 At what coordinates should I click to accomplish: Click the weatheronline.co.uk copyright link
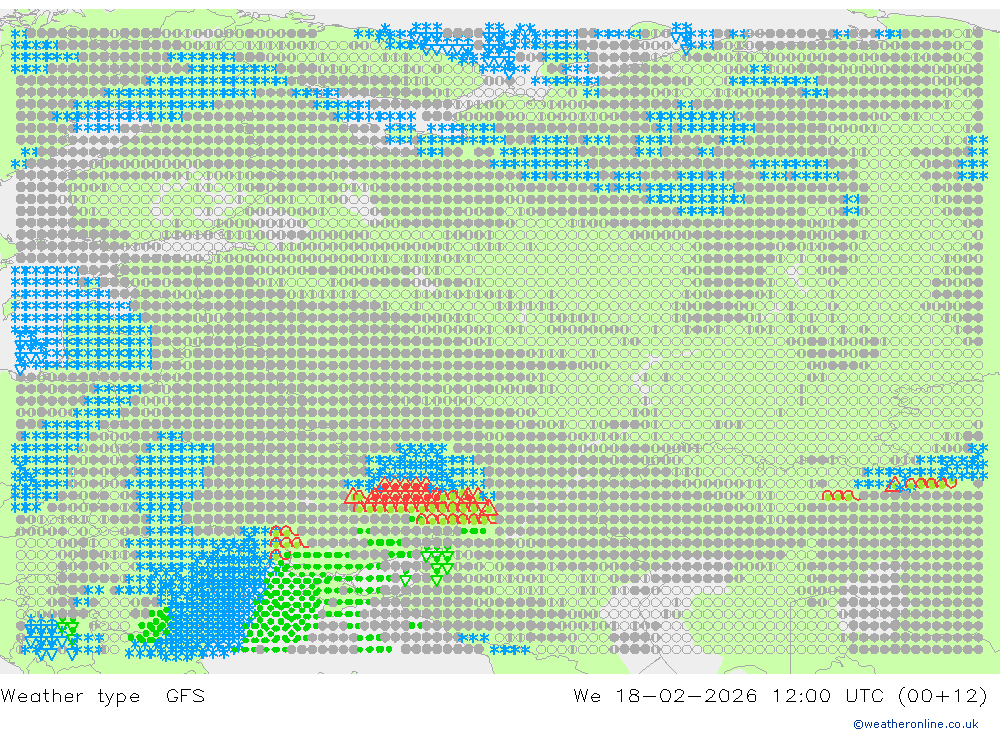pyautogui.click(x=916, y=724)
